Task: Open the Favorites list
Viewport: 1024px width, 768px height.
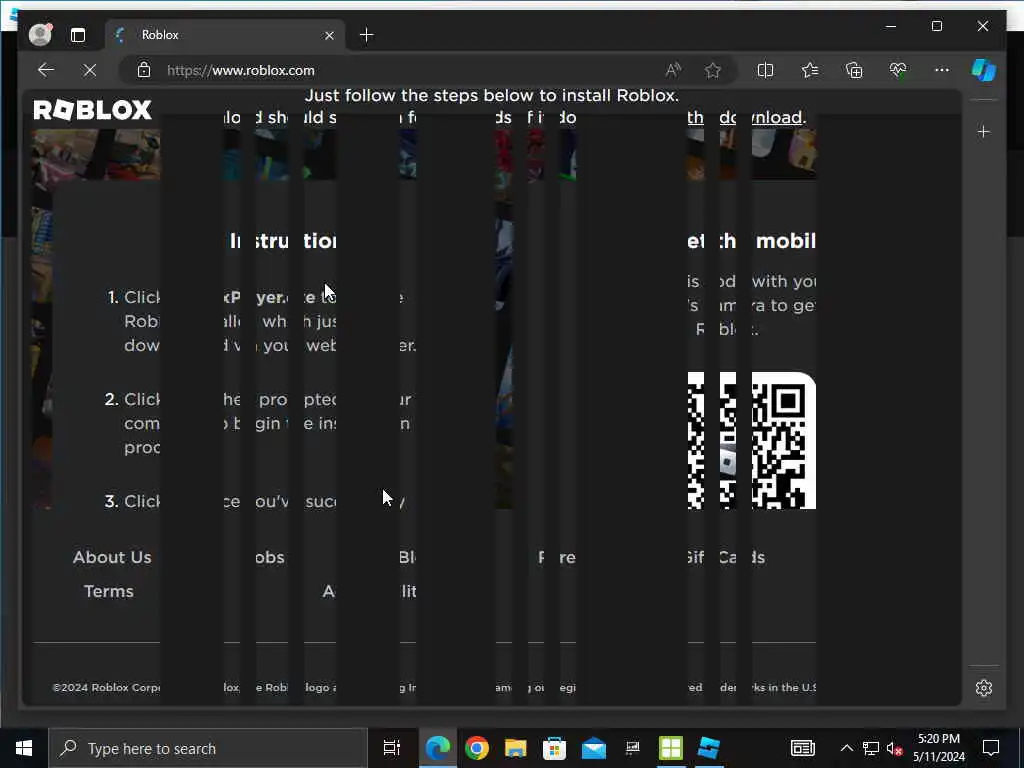Action: point(810,70)
